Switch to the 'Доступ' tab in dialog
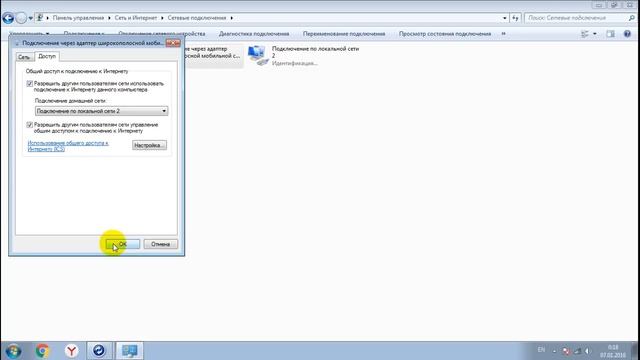This screenshot has height=360, width=640. [x=47, y=56]
